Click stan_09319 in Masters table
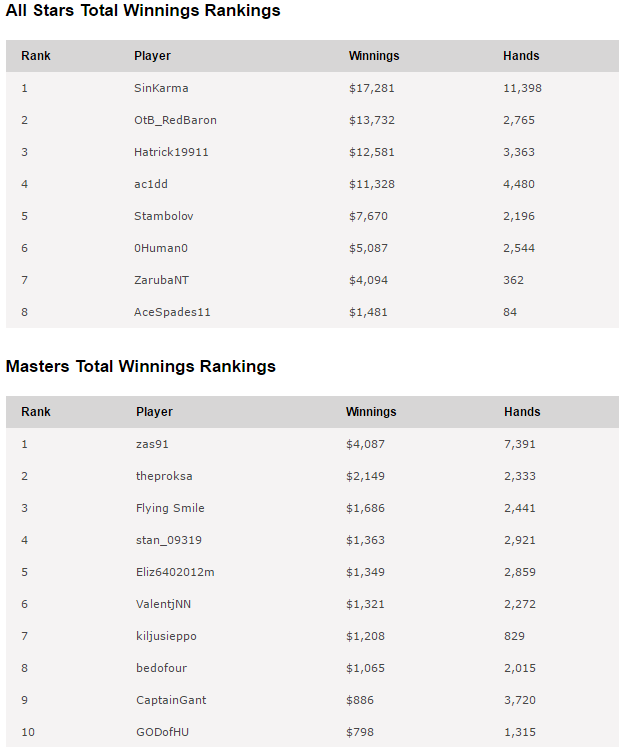623x747 pixels. 169,540
